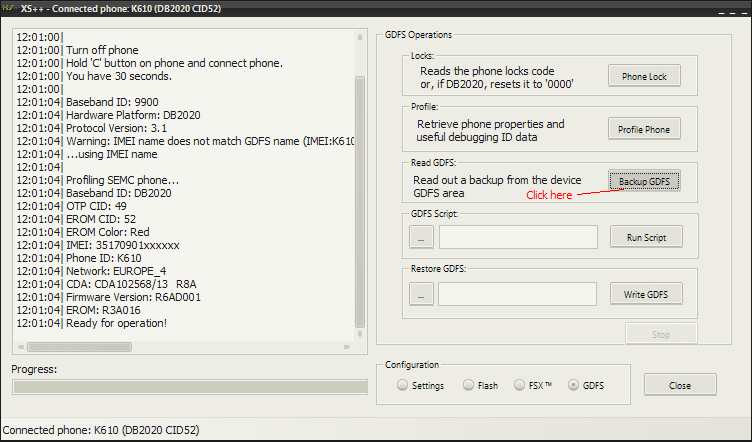The width and height of the screenshot is (752, 442).
Task: Click the Backup GDFS button
Action: [644, 181]
